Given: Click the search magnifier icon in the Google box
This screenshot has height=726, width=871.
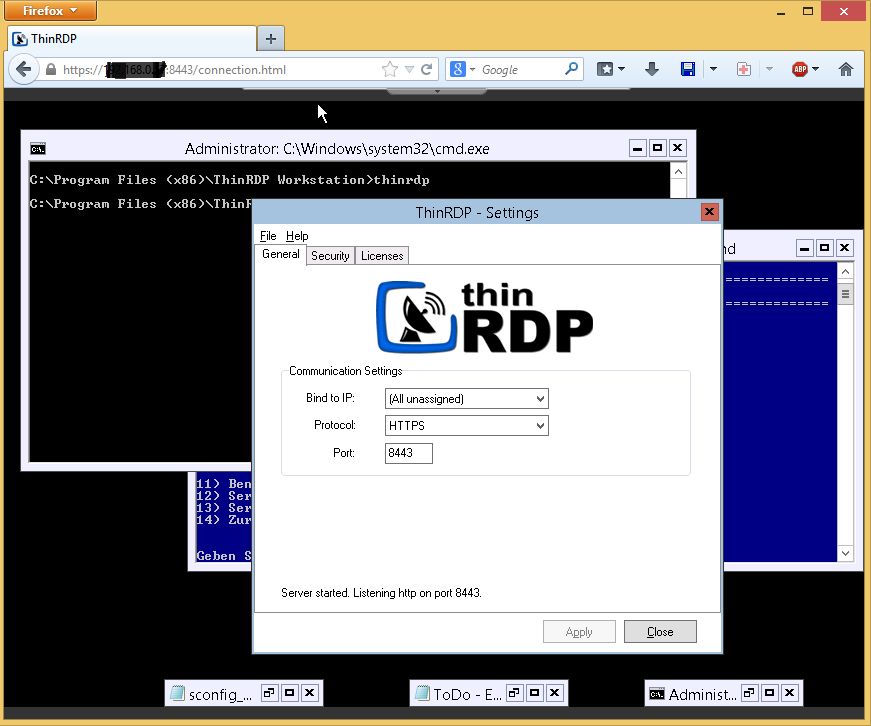Looking at the screenshot, I should coord(571,69).
